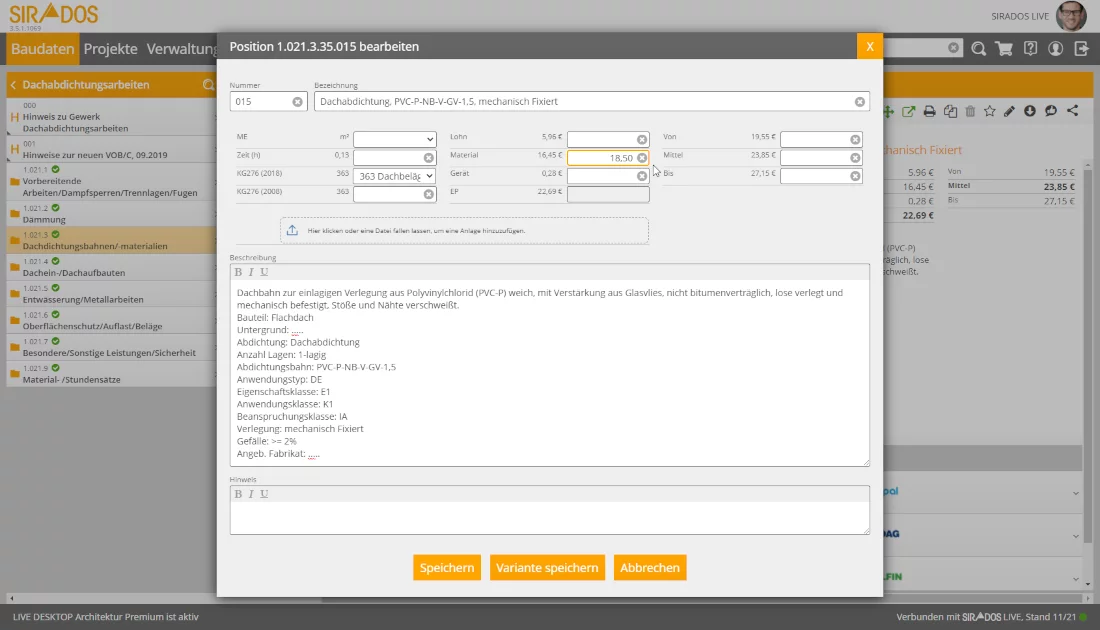The width and height of the screenshot is (1100, 630).
Task: Click the Speichern button
Action: coord(446,568)
